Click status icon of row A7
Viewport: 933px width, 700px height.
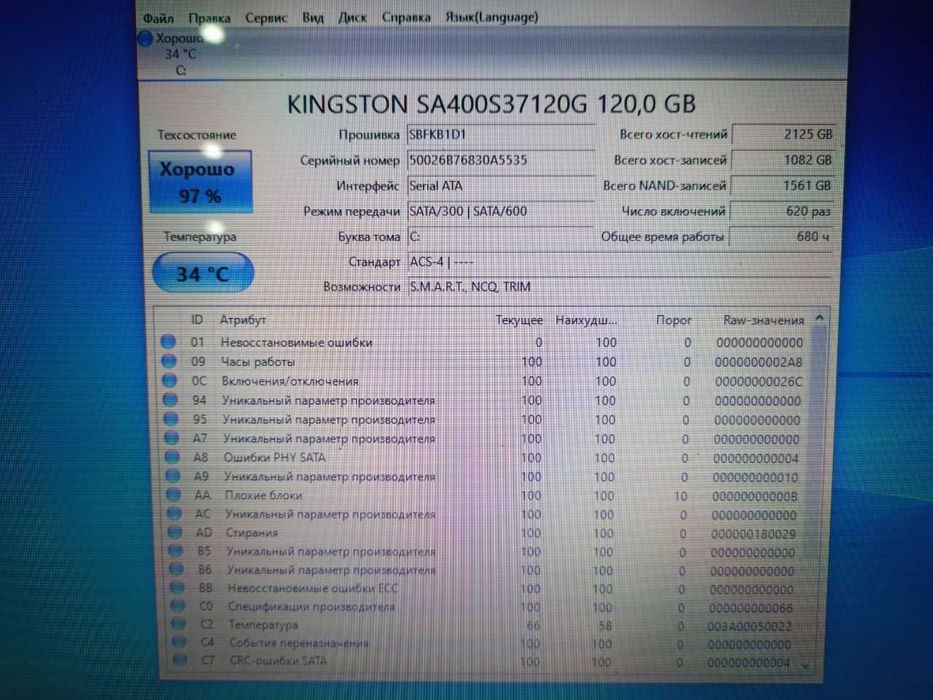pyautogui.click(x=171, y=438)
